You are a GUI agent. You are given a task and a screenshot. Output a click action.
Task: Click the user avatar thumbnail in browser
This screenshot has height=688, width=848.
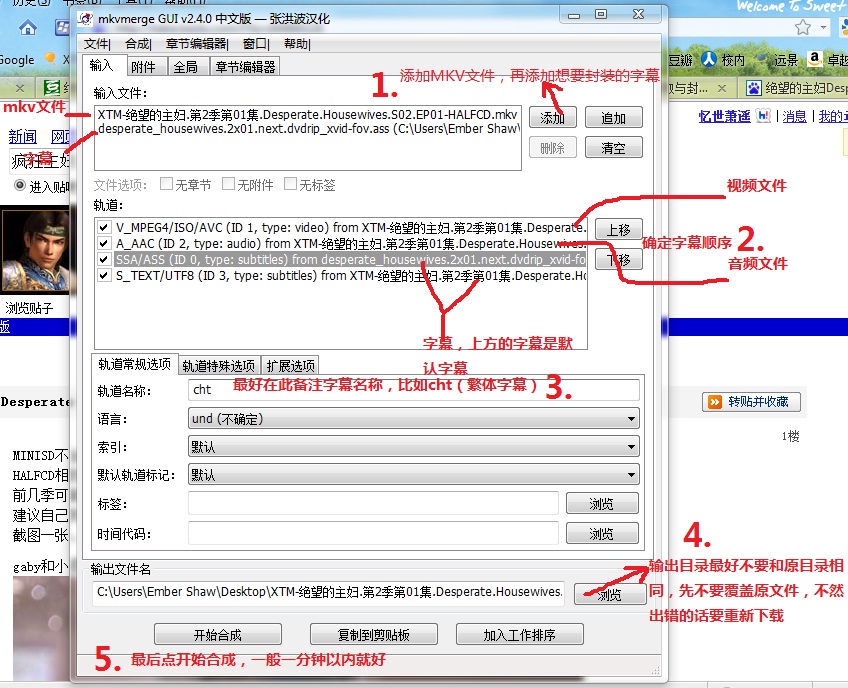(35, 250)
